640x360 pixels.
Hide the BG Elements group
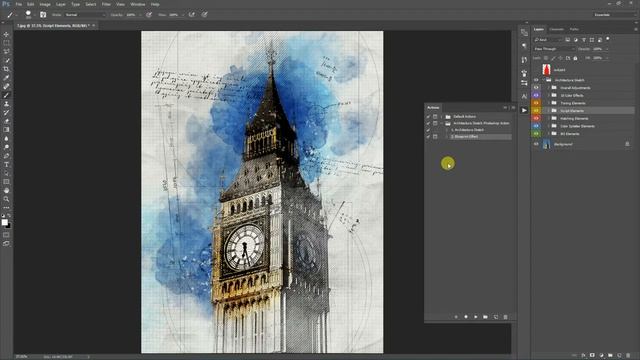[x=536, y=133]
